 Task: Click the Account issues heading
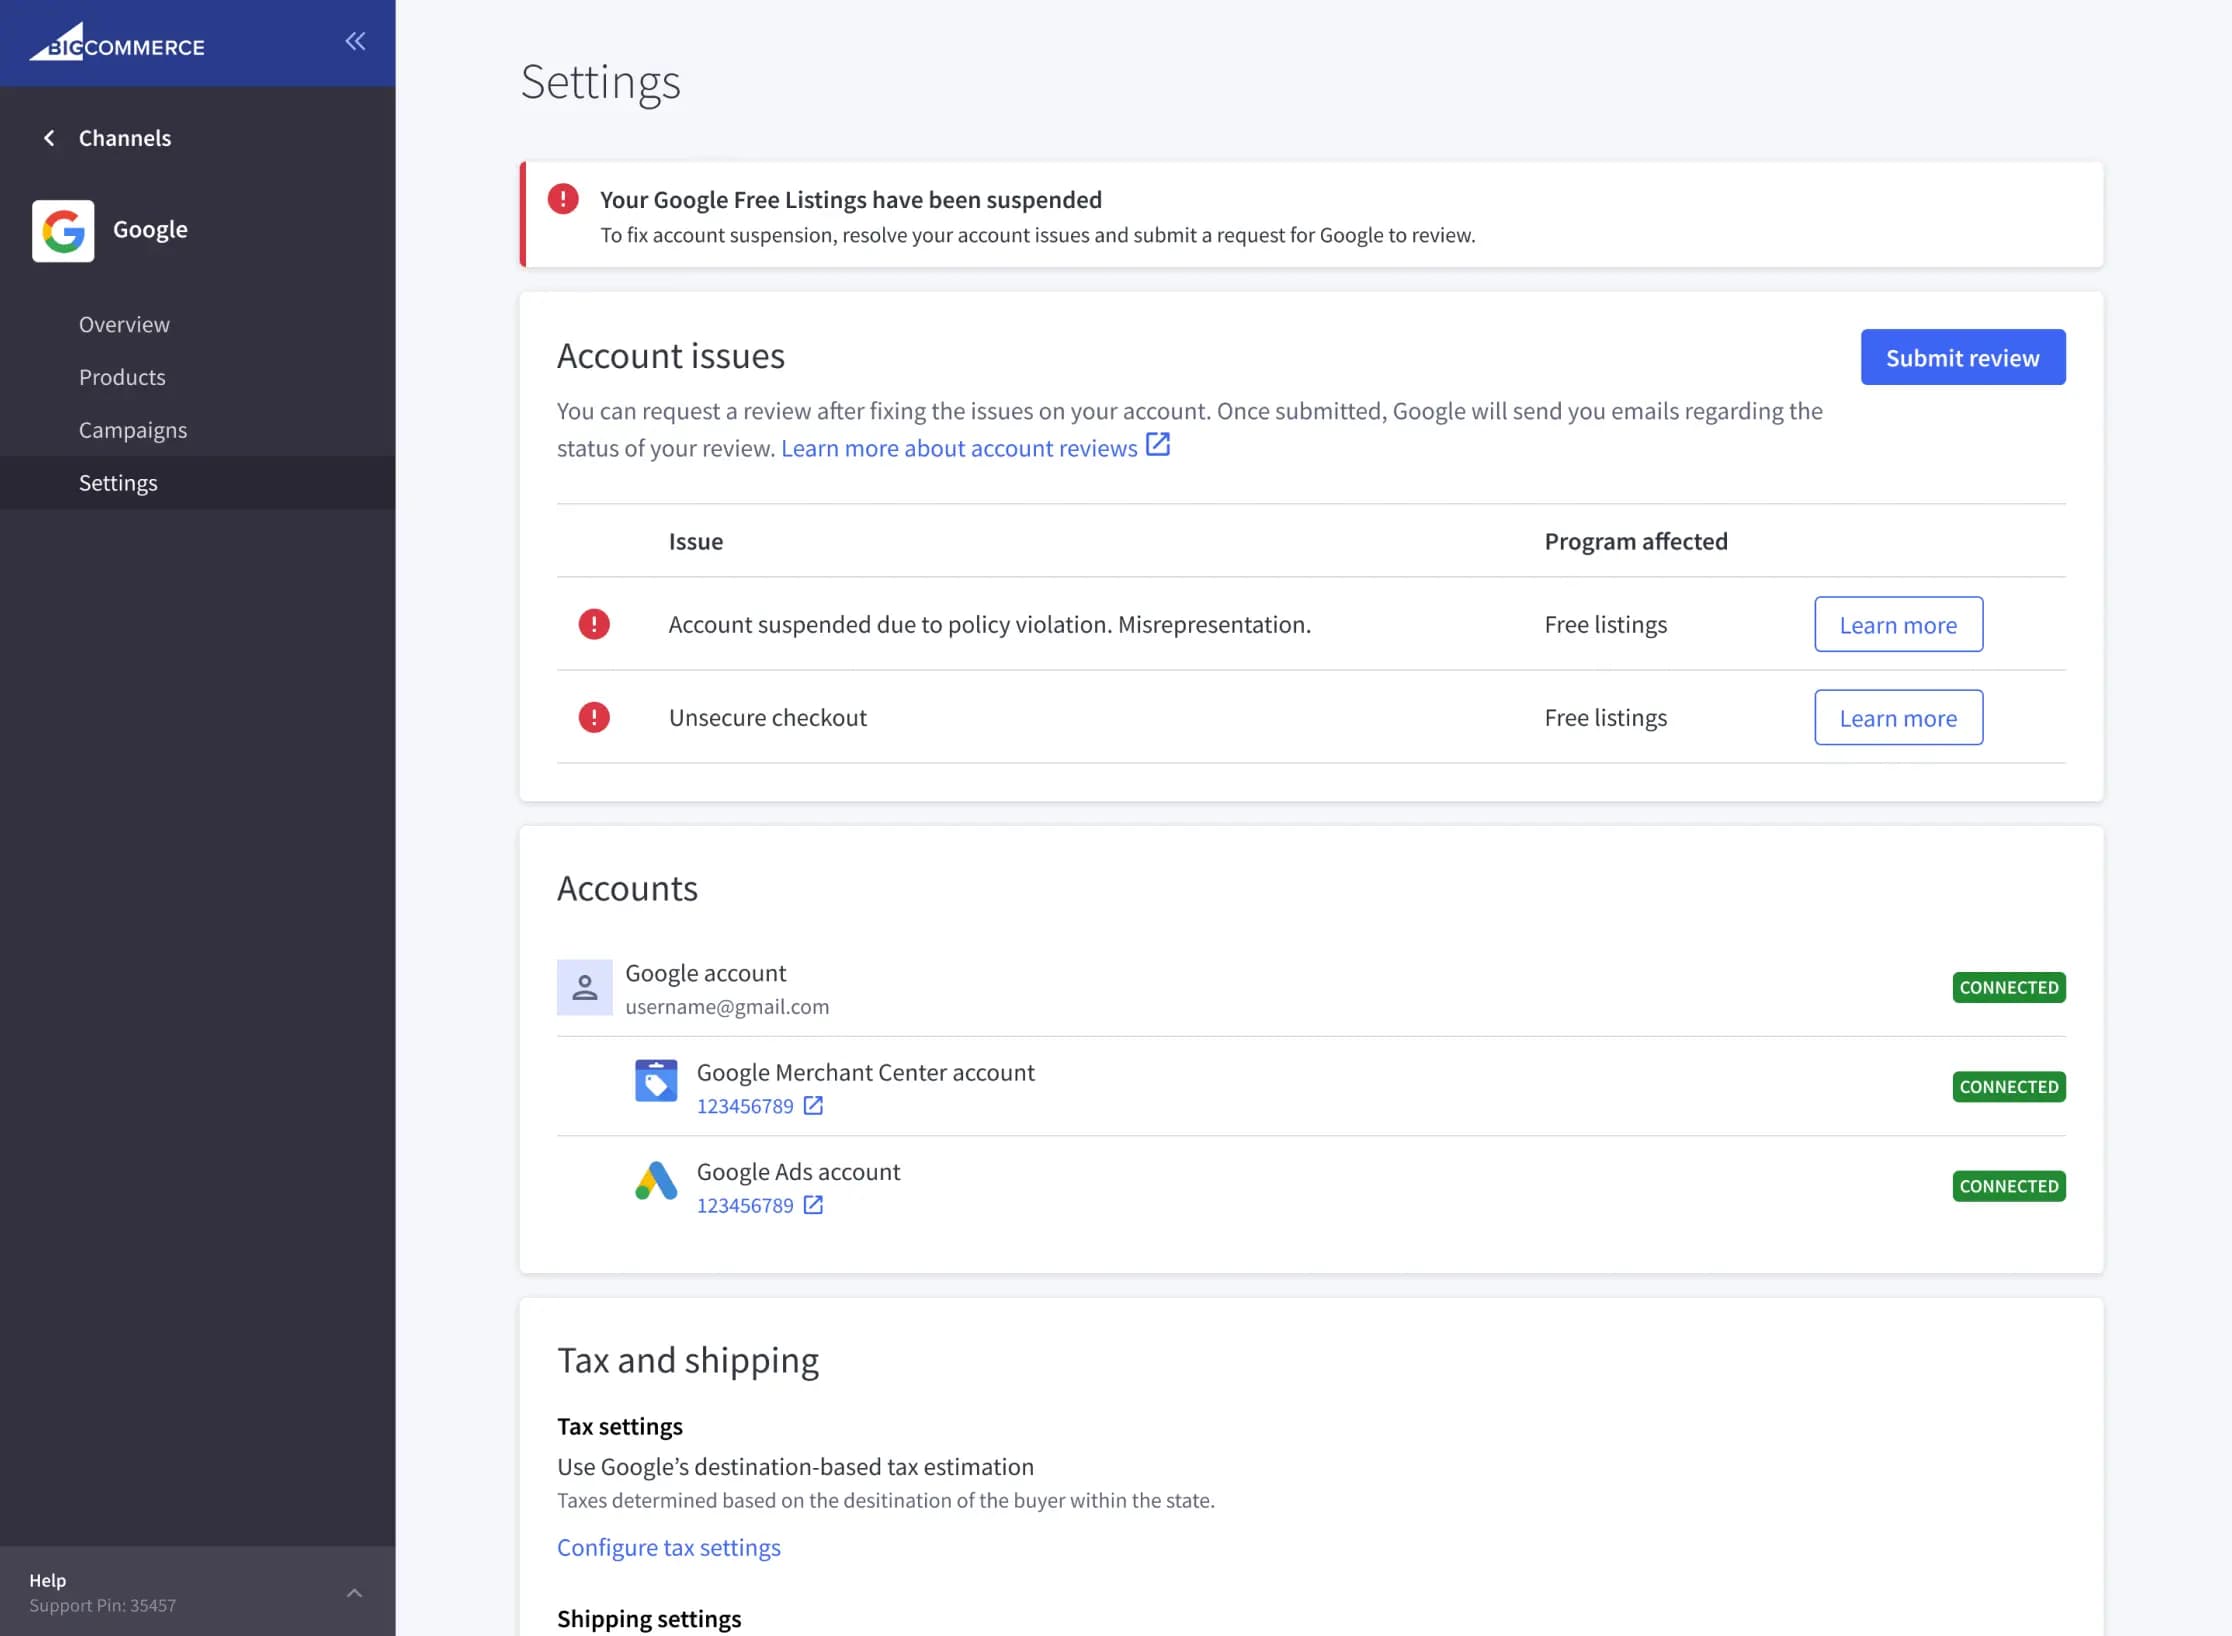coord(671,356)
